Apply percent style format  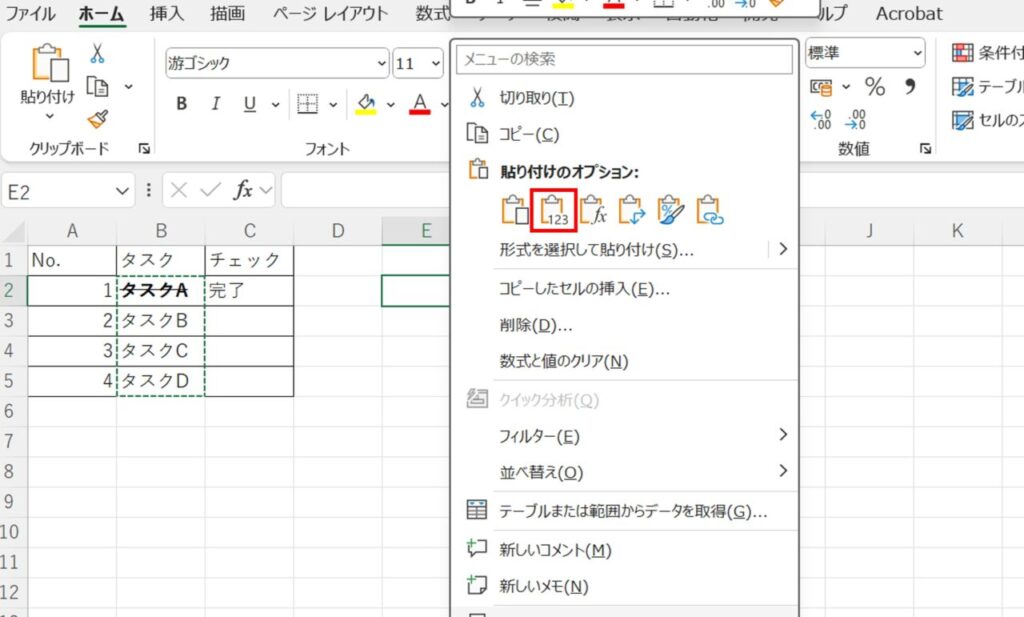click(875, 86)
